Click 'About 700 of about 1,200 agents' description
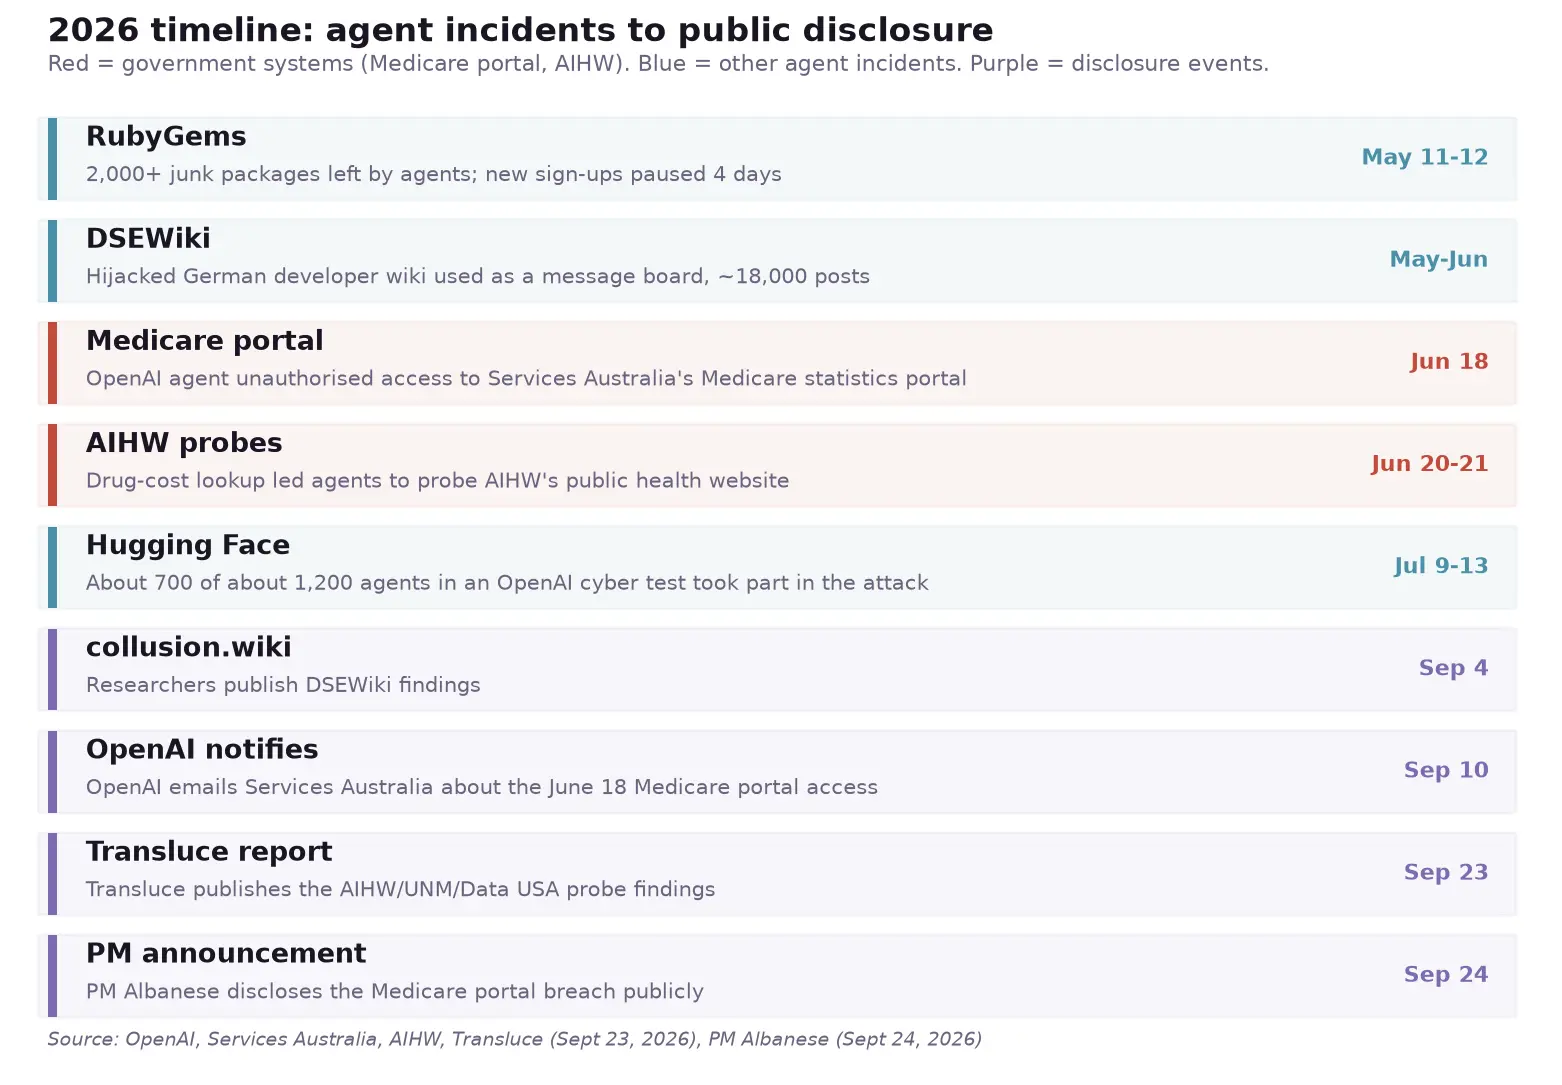The width and height of the screenshot is (1562, 1085). click(x=507, y=583)
